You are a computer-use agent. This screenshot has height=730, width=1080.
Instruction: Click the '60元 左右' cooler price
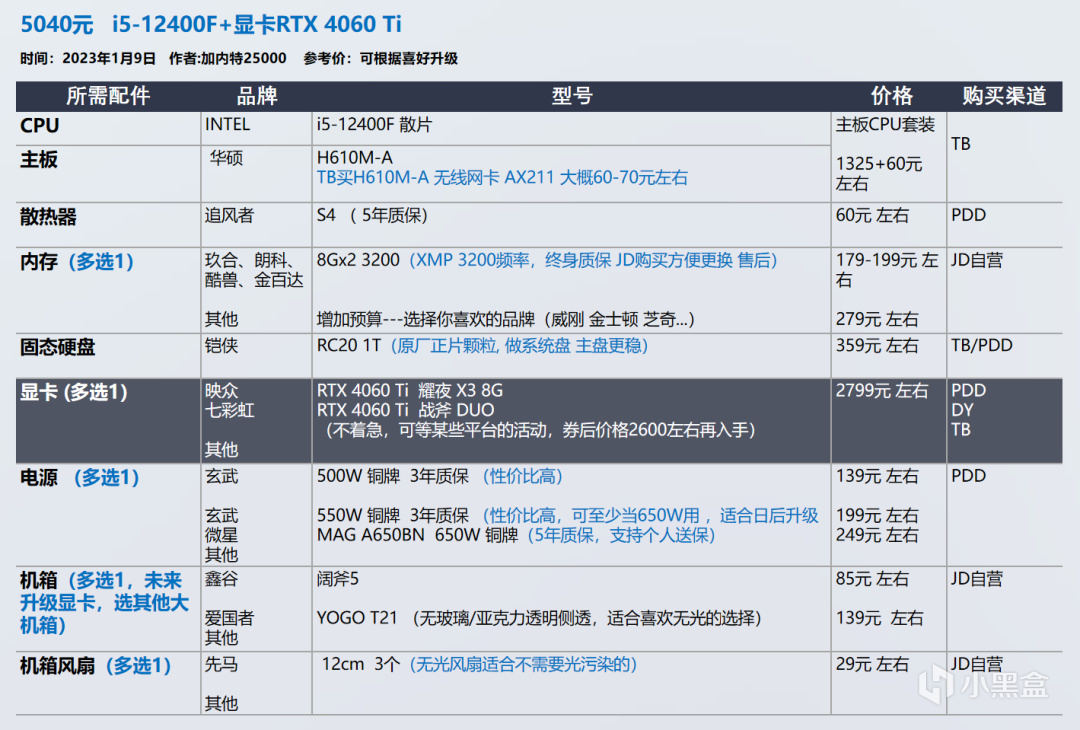pos(872,216)
